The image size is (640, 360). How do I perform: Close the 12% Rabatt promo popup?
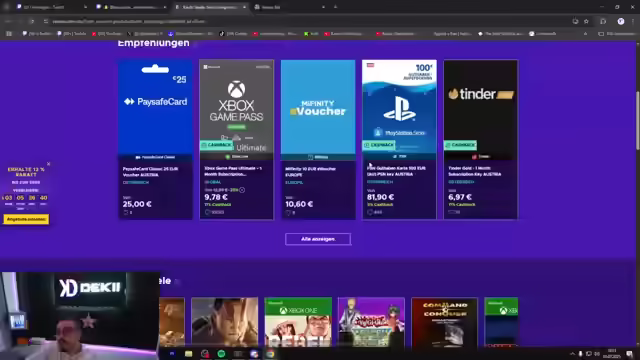[49, 164]
